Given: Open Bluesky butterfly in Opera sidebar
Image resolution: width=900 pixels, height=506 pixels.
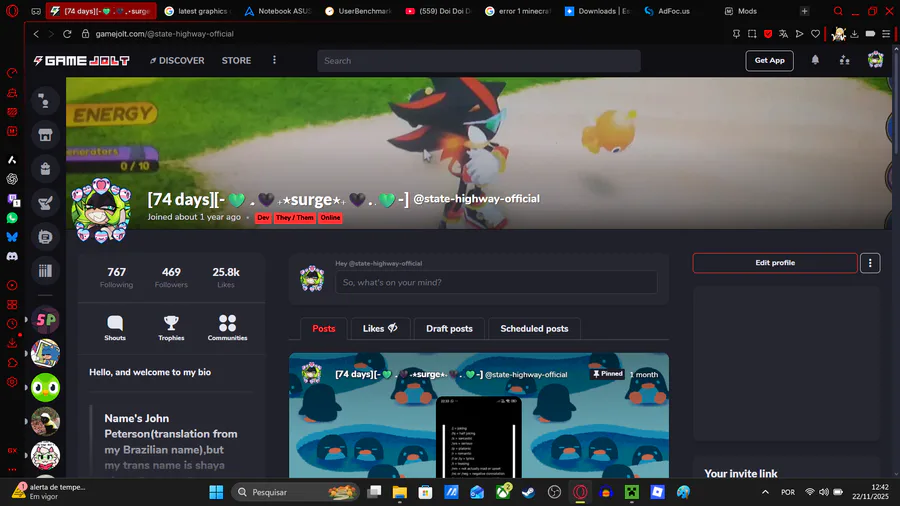Looking at the screenshot, I should [x=12, y=237].
